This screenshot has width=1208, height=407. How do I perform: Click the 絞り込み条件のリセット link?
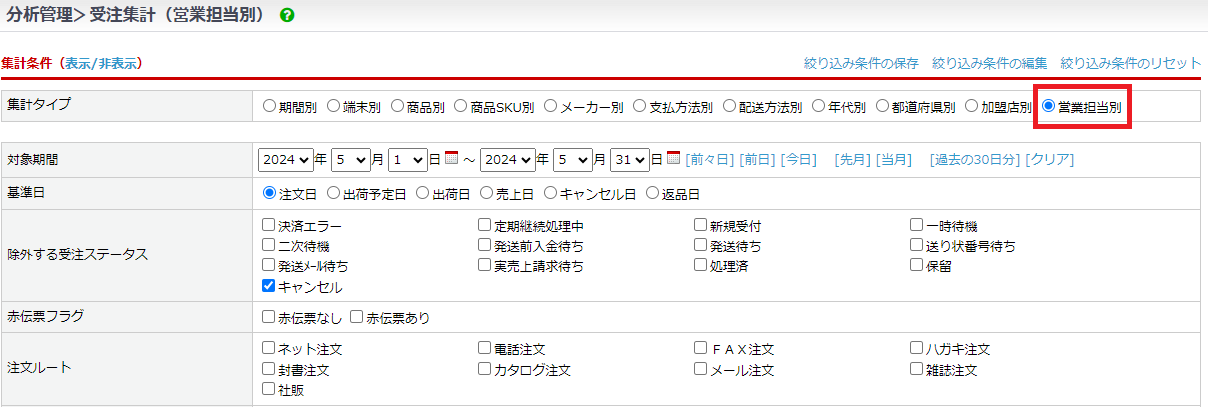[x=1130, y=63]
